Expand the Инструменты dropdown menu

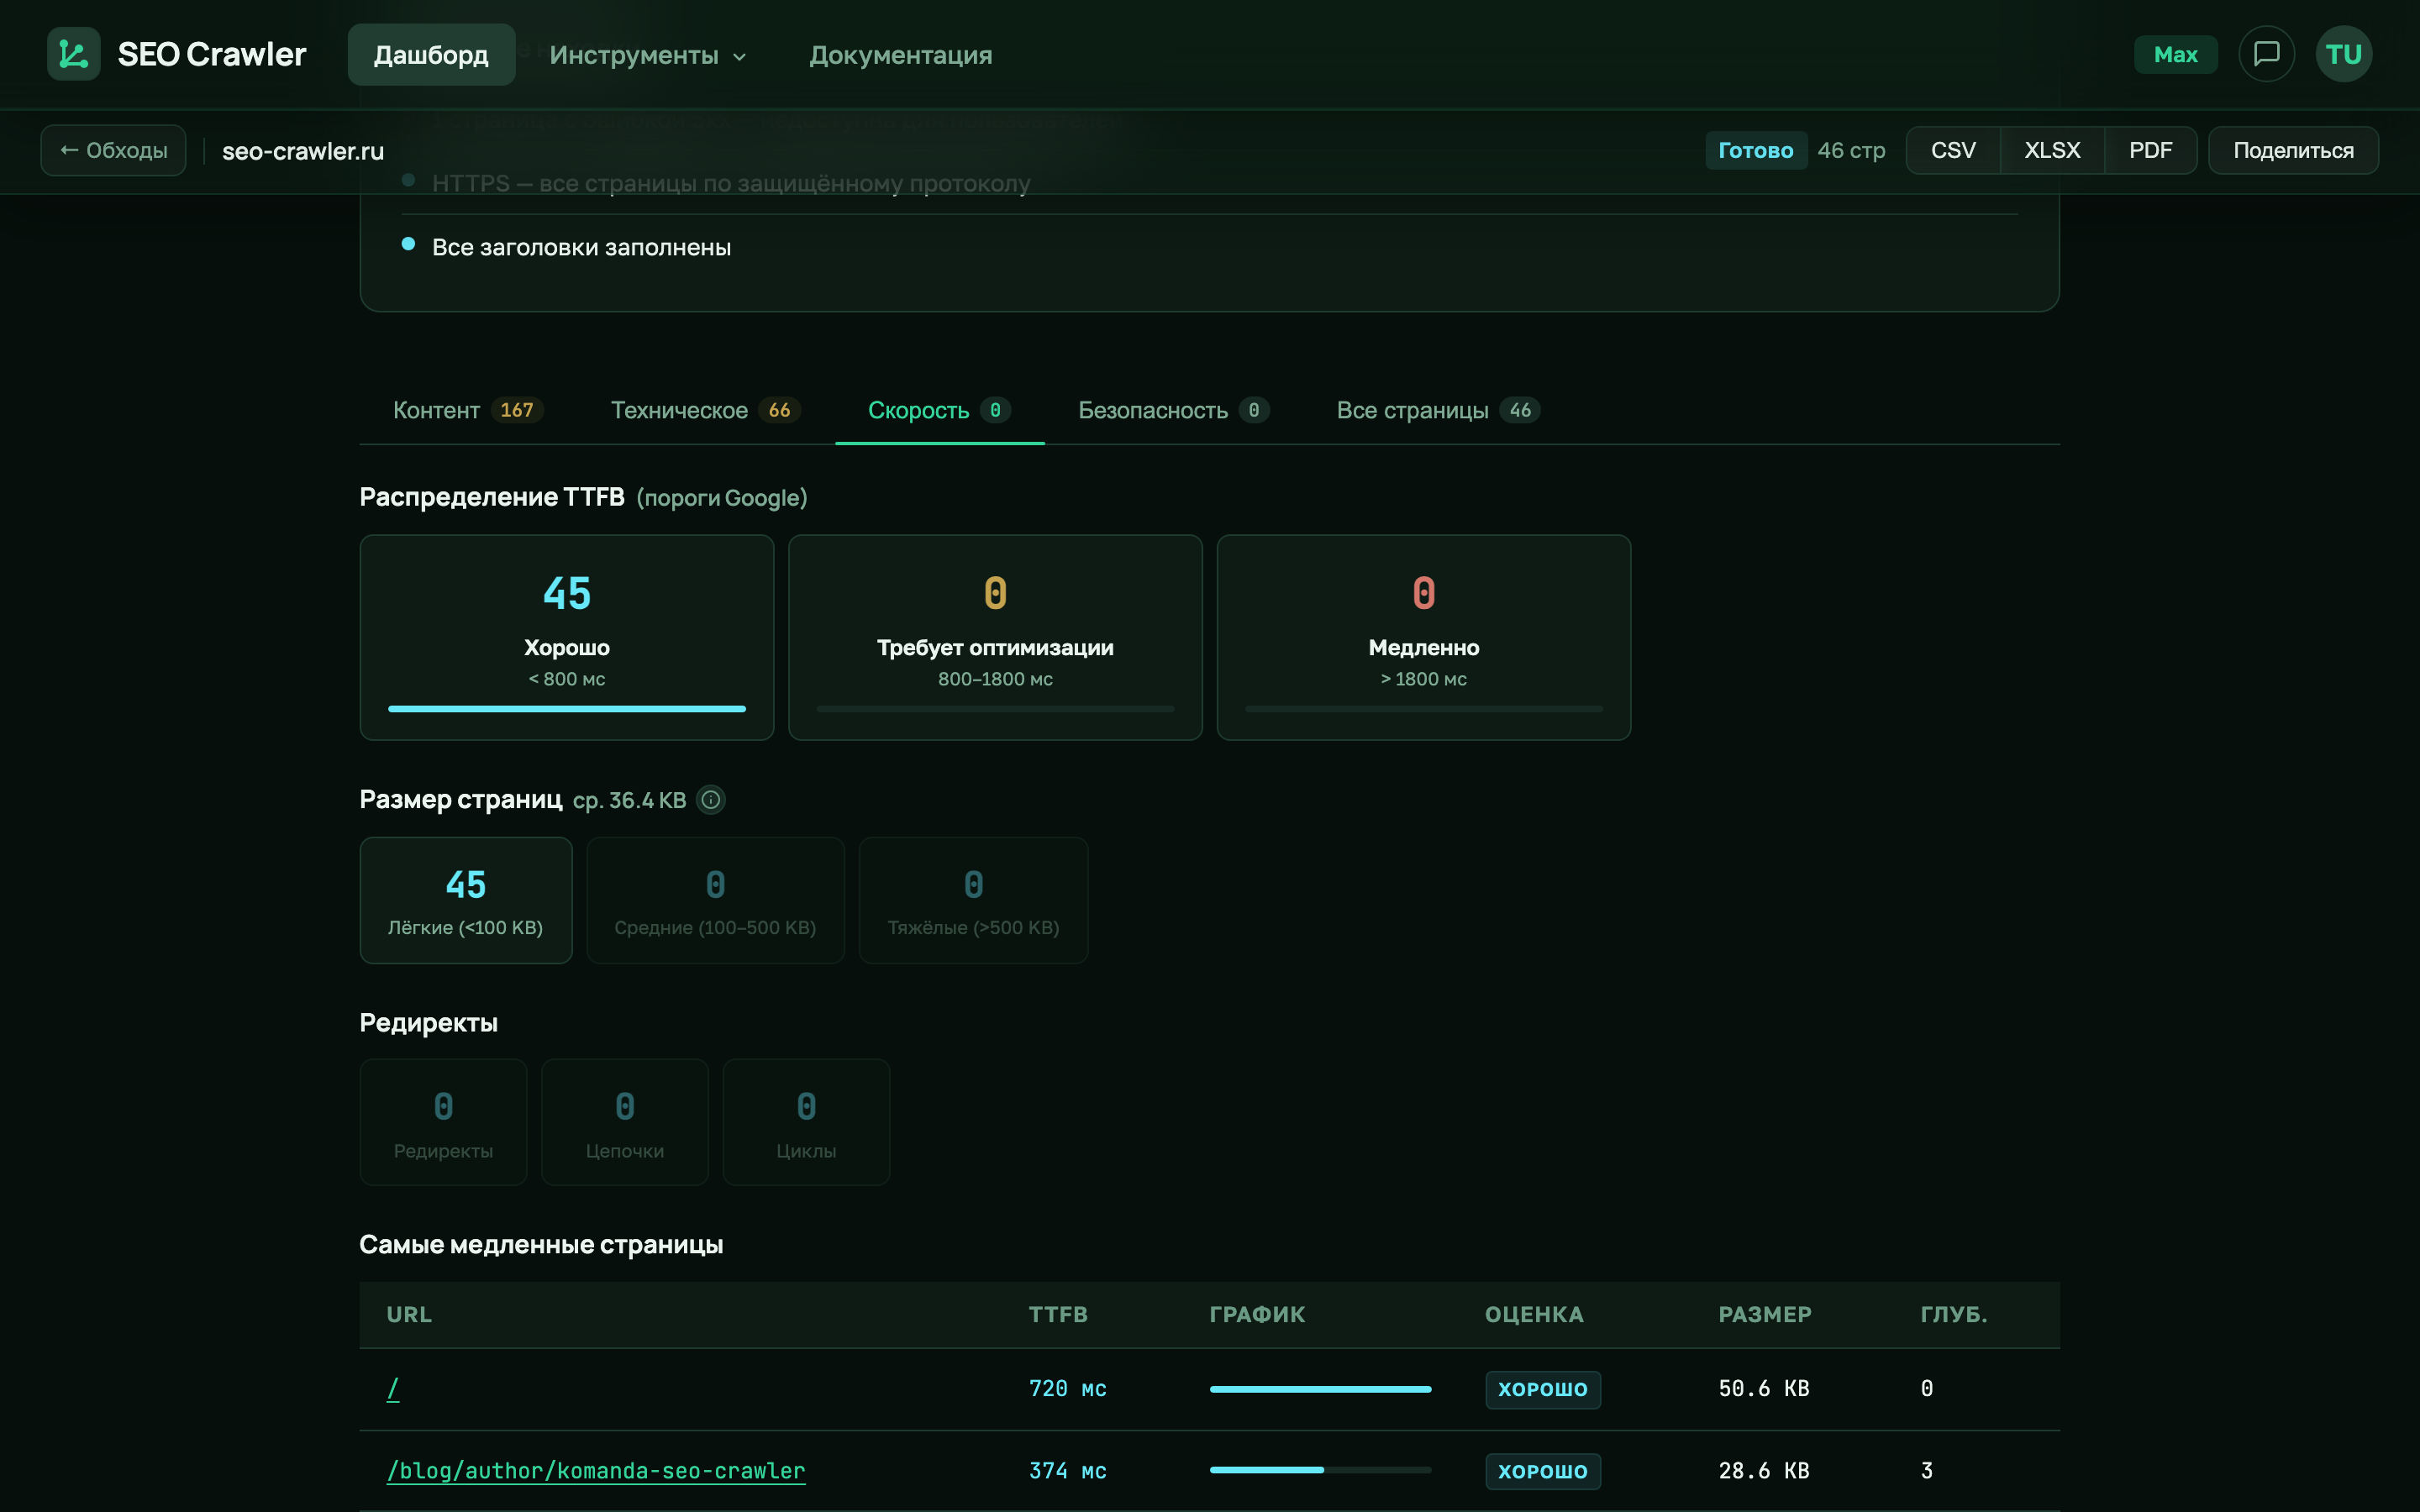coord(648,55)
